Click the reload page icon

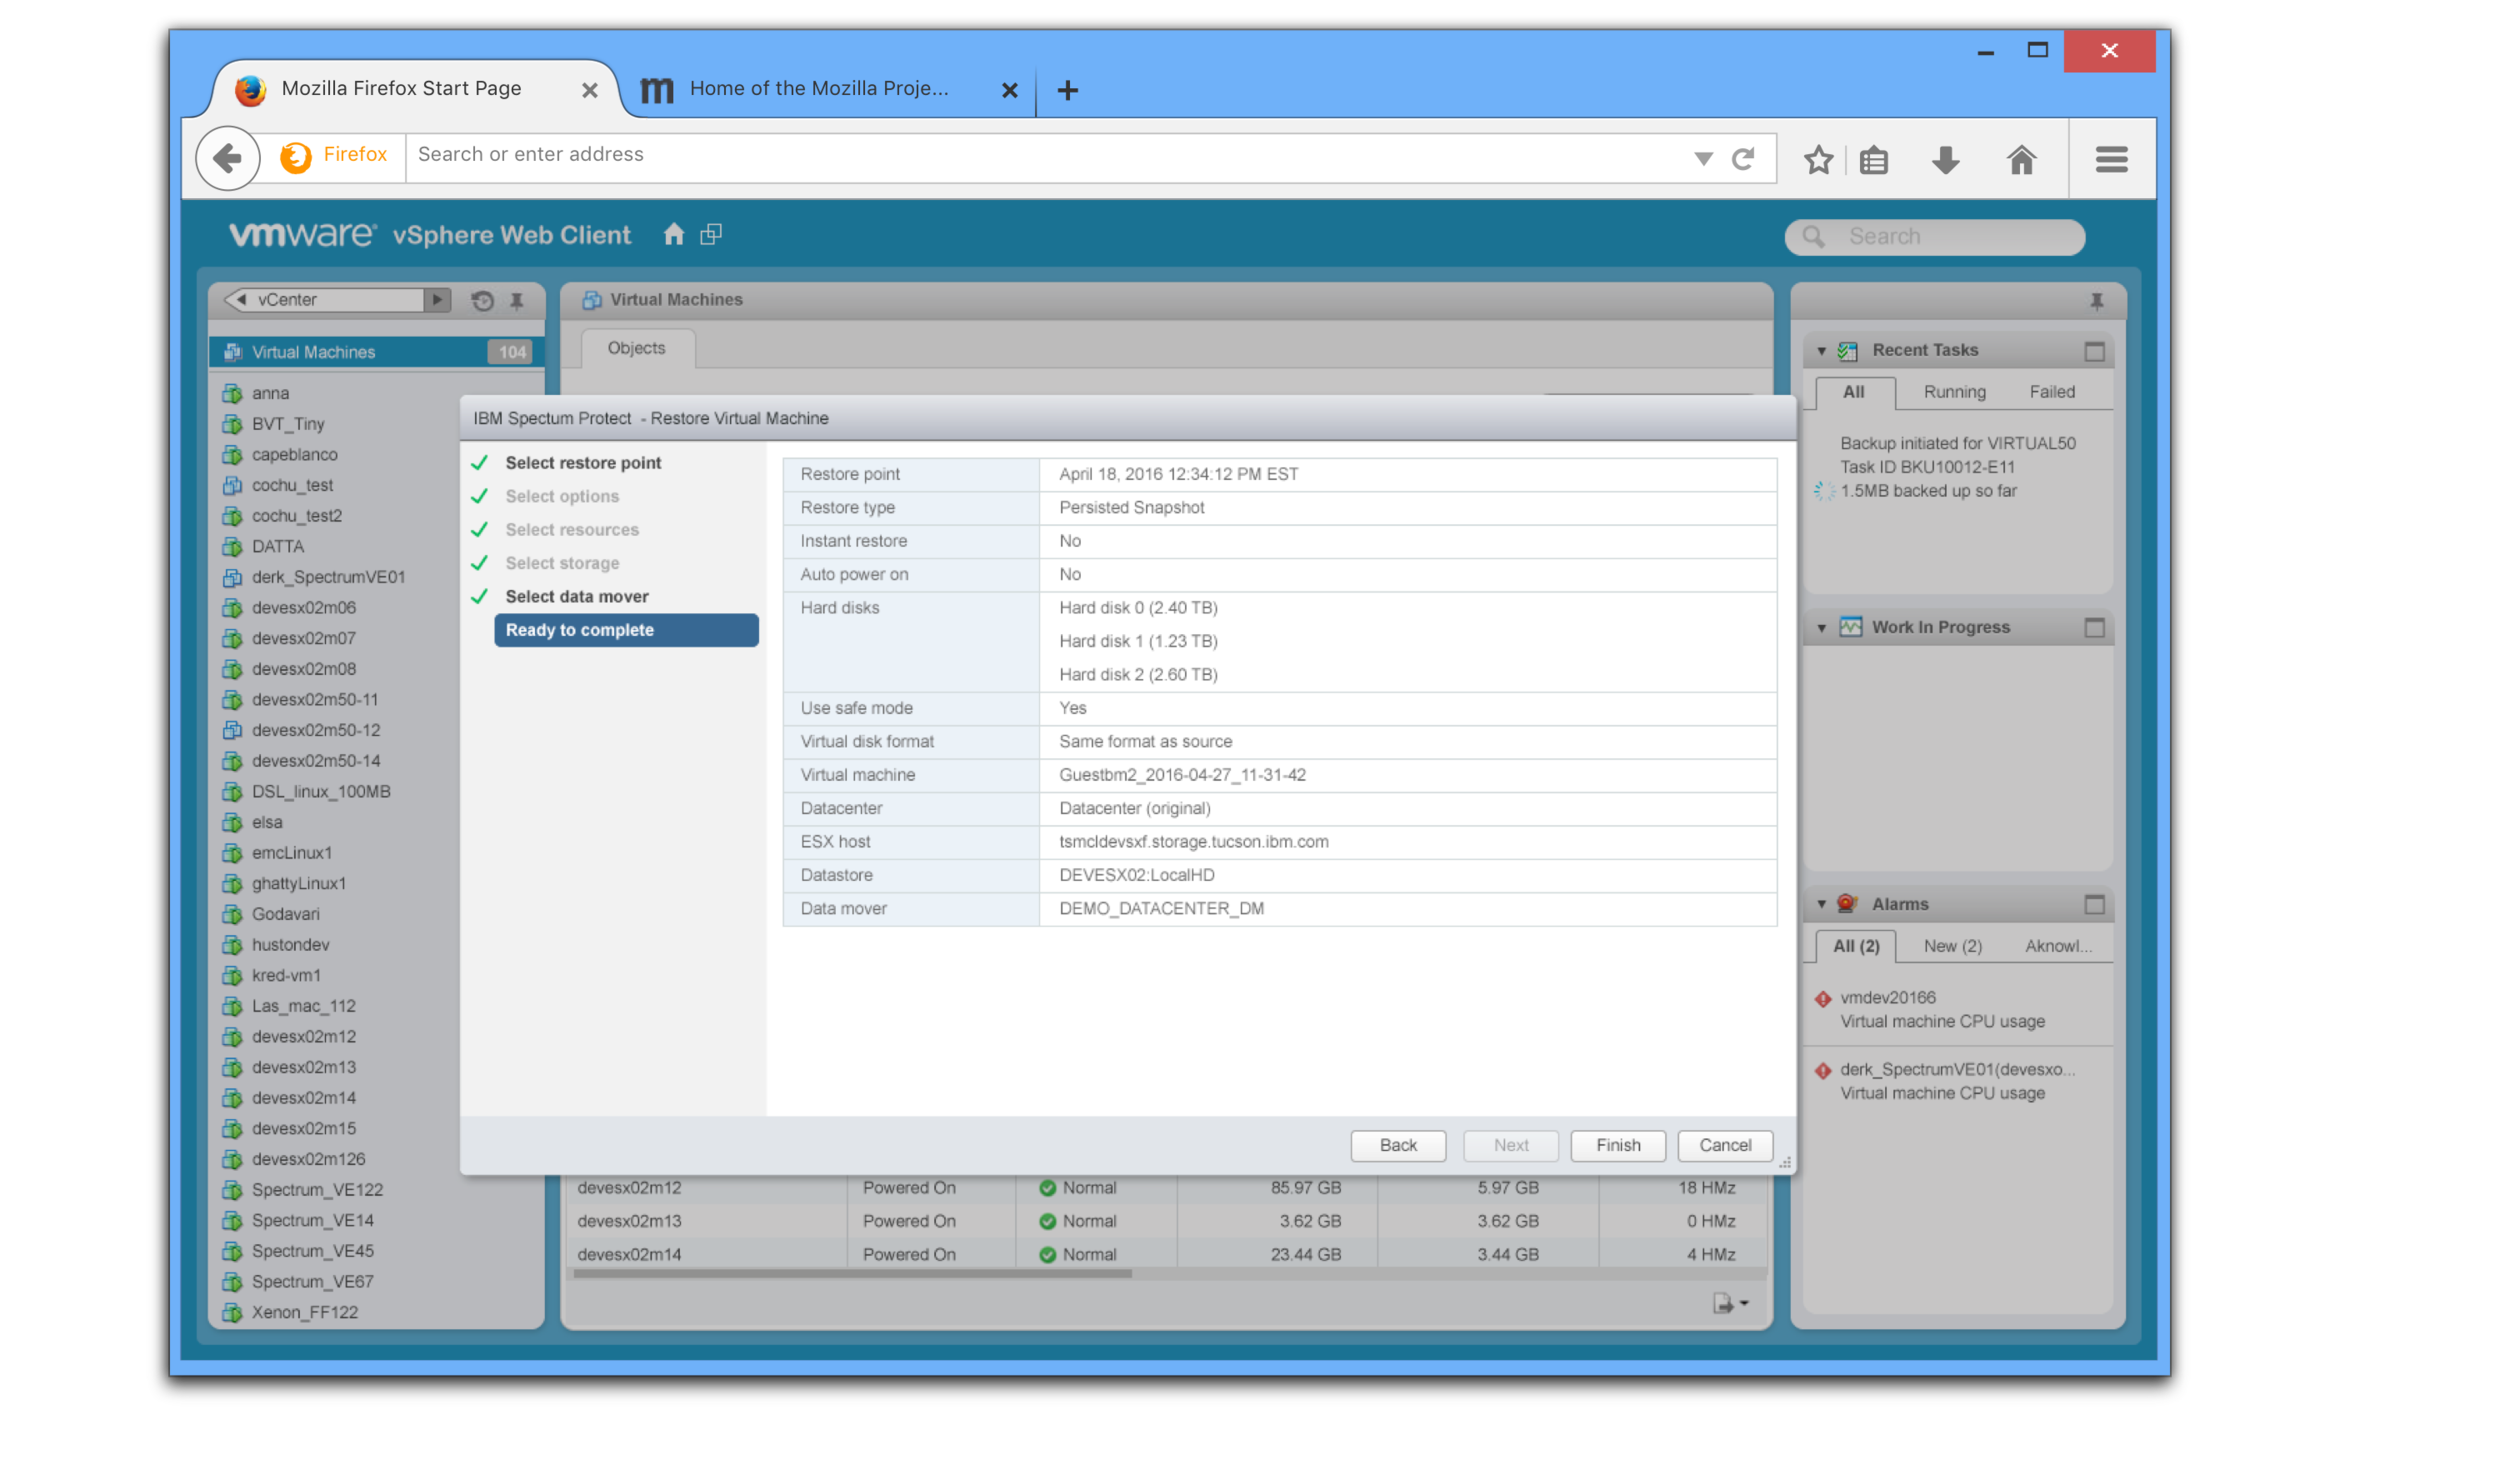(x=1743, y=158)
